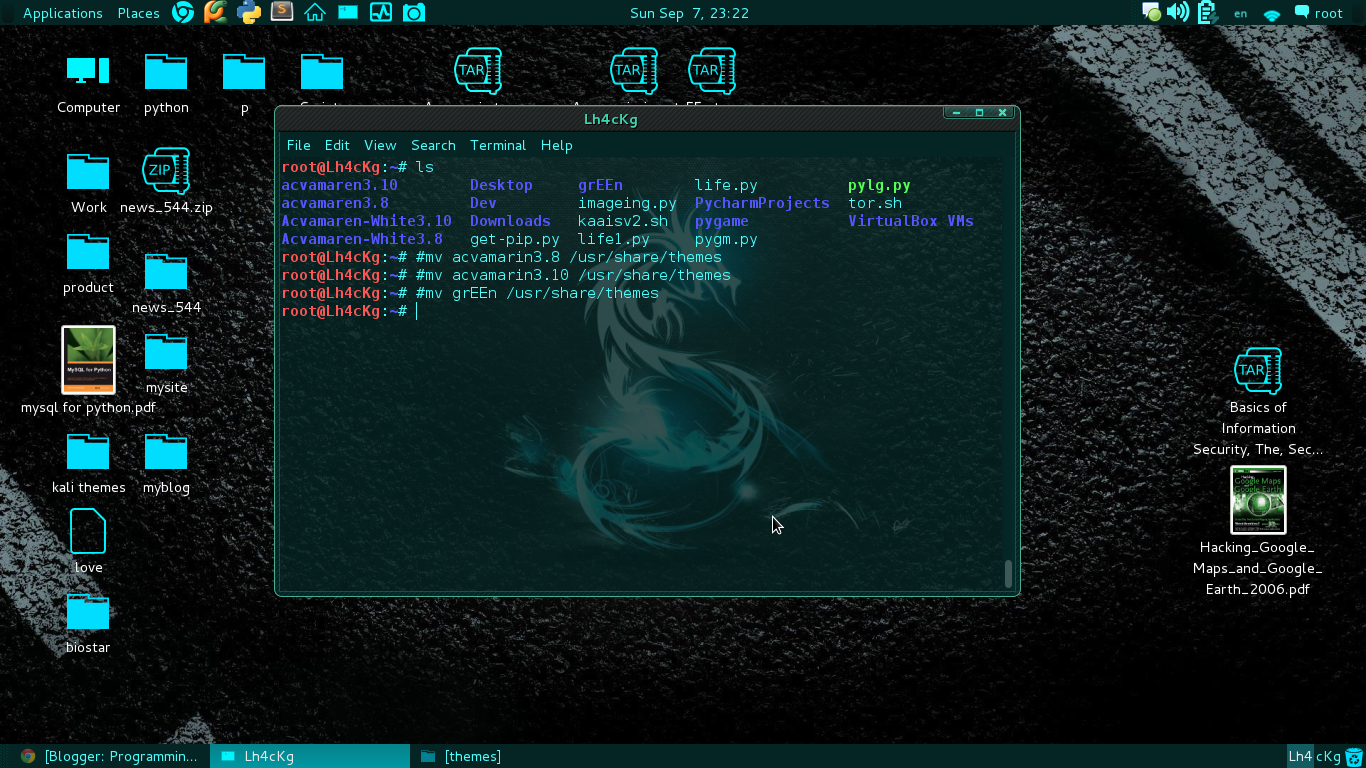Open the Work folder on desktop
Viewport: 1366px width, 768px height.
click(x=88, y=183)
